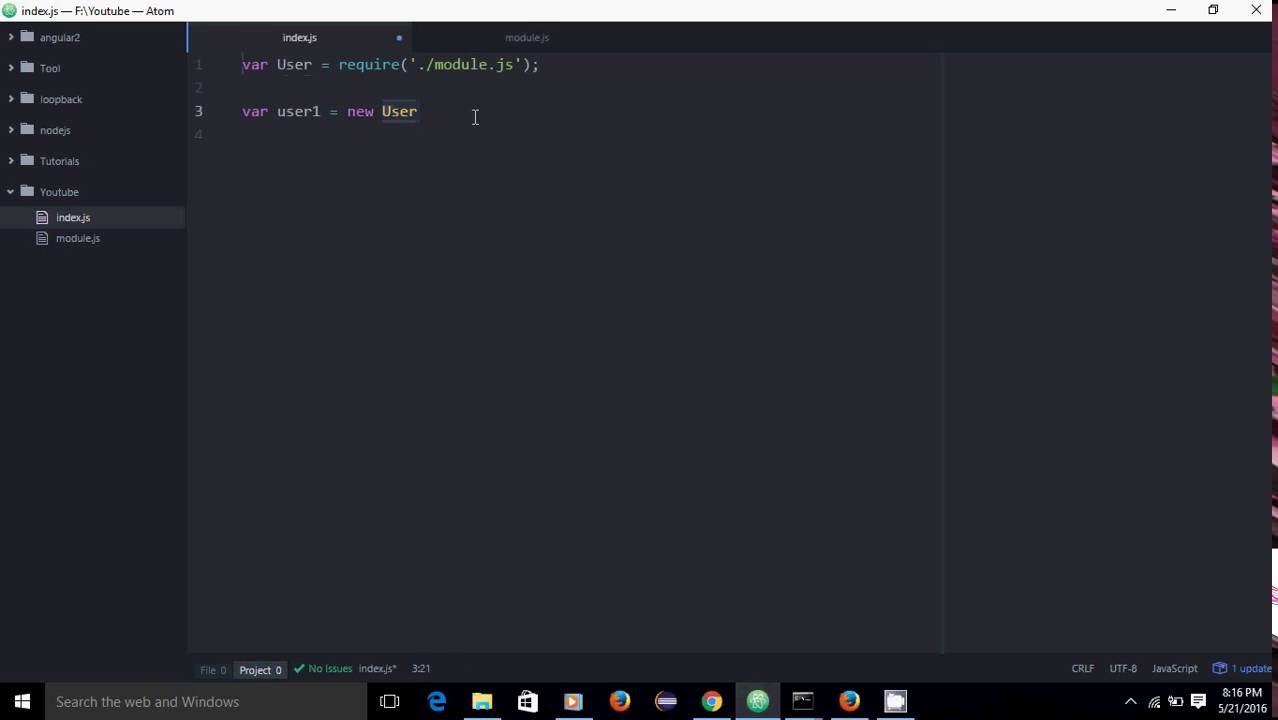Expand the Tool folder arrow
The image size is (1278, 720).
point(11,68)
